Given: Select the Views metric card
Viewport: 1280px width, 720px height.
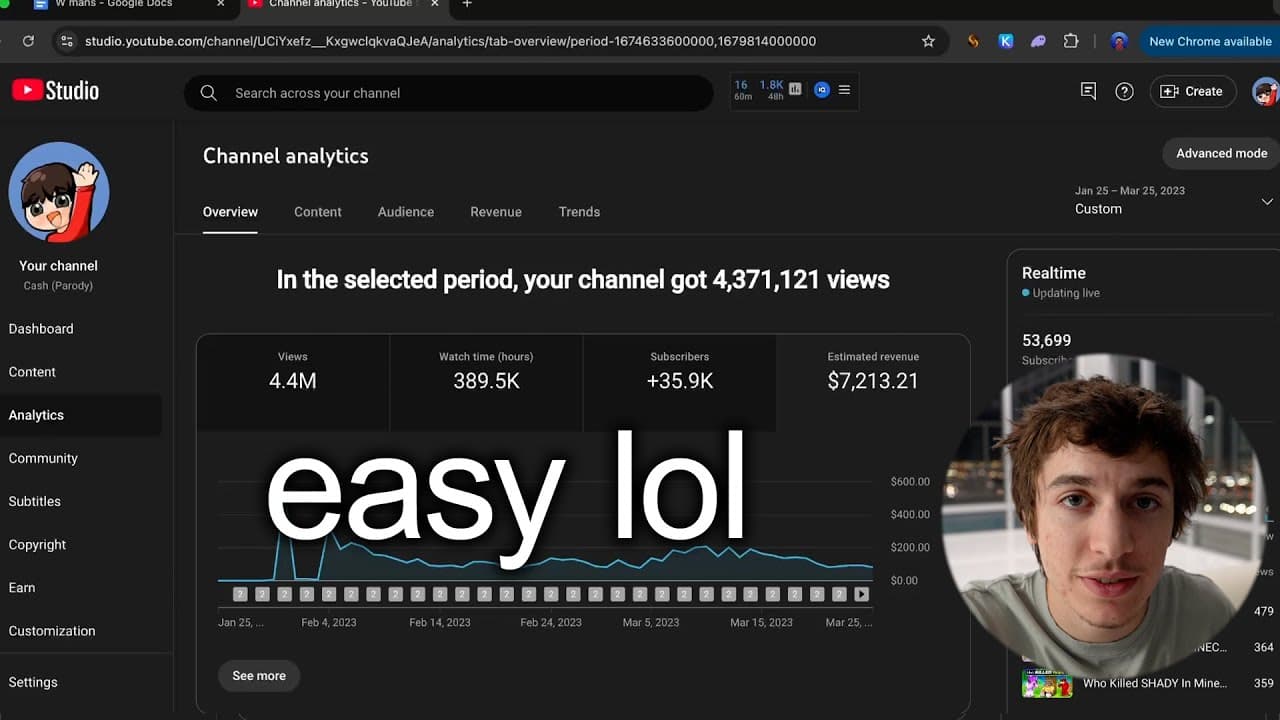Looking at the screenshot, I should click(x=293, y=383).
